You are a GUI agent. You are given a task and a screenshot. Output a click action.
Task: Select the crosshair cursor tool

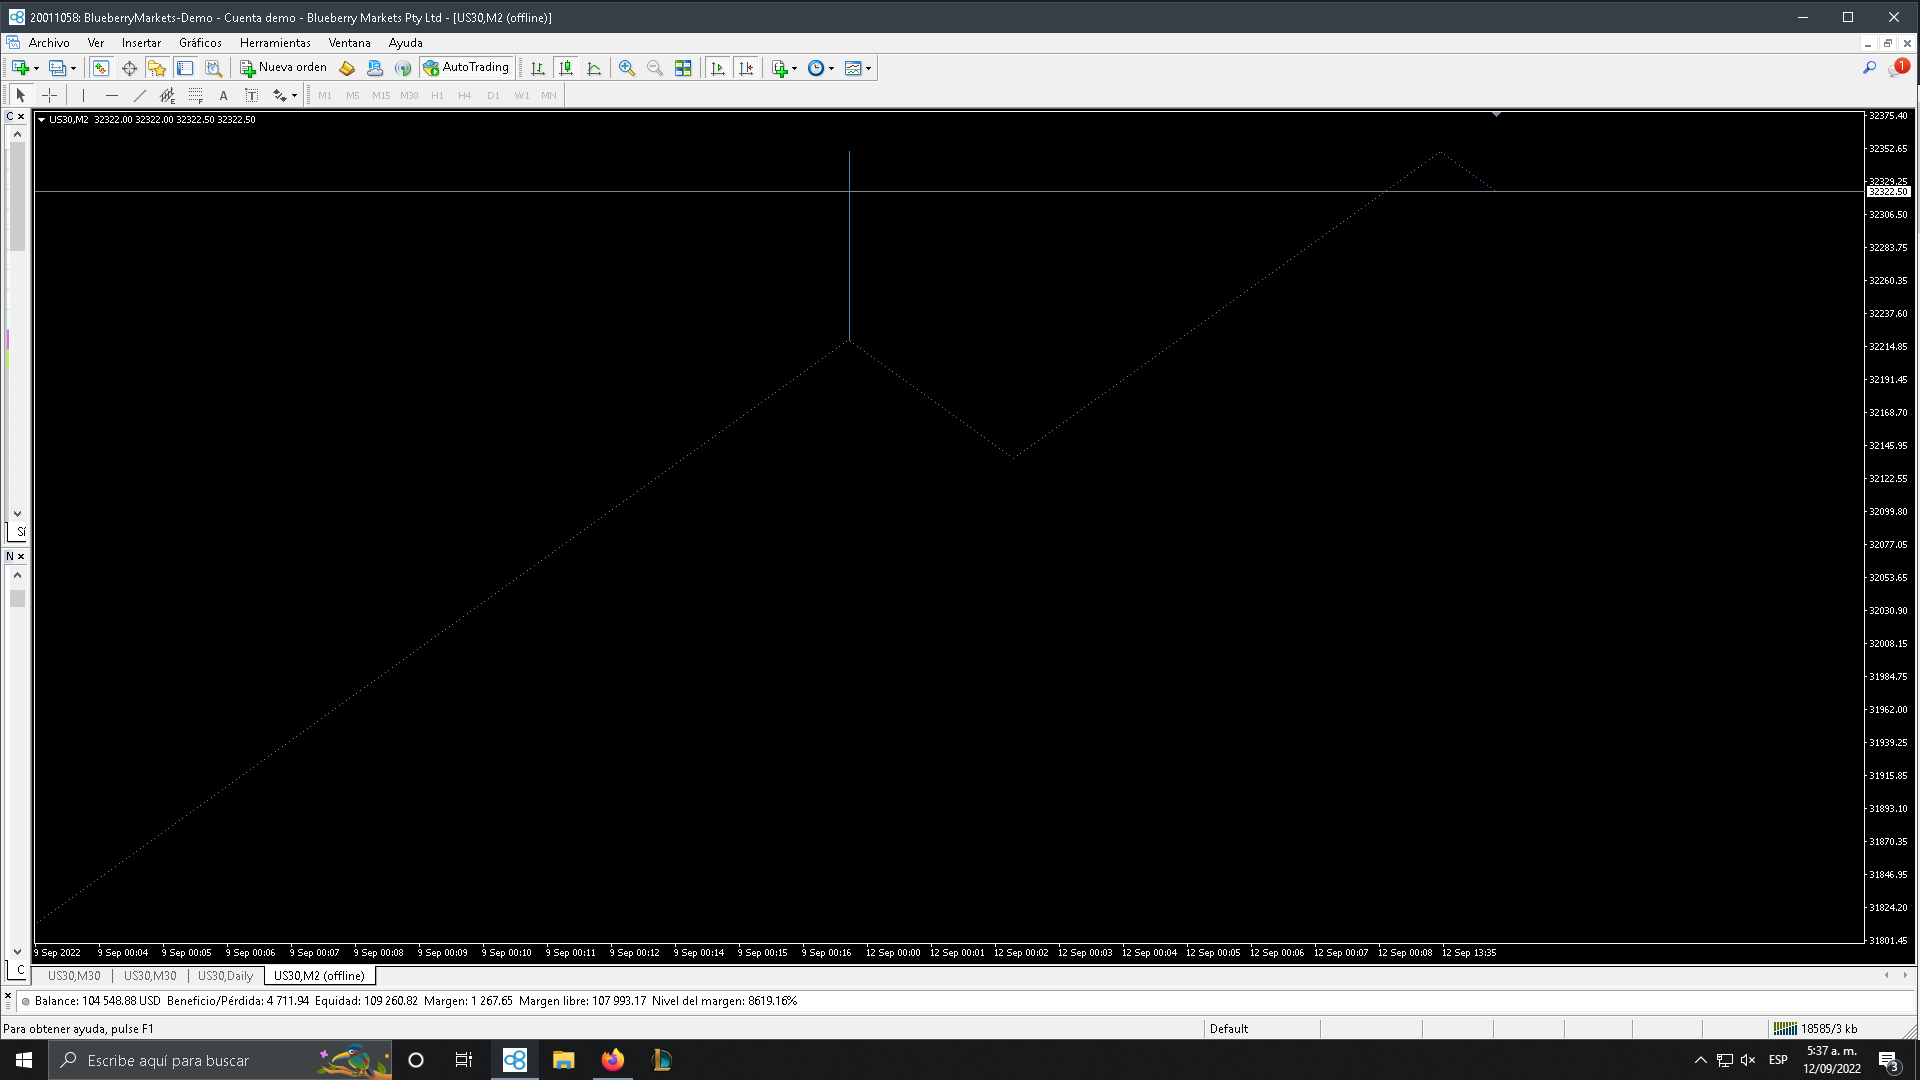pyautogui.click(x=49, y=96)
